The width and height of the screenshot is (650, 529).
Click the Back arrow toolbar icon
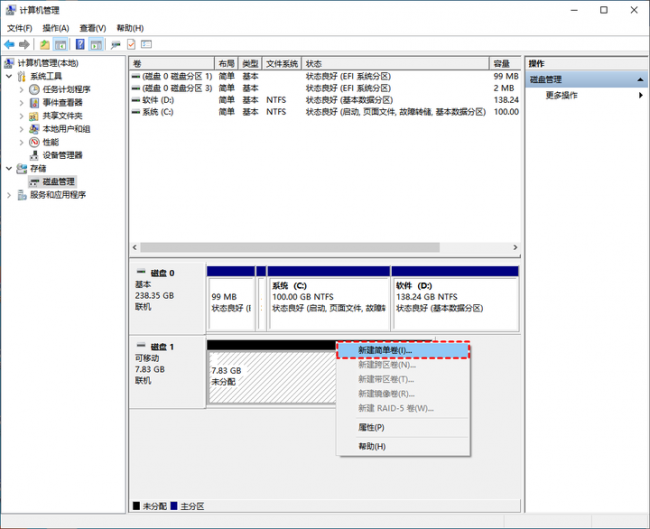point(9,44)
